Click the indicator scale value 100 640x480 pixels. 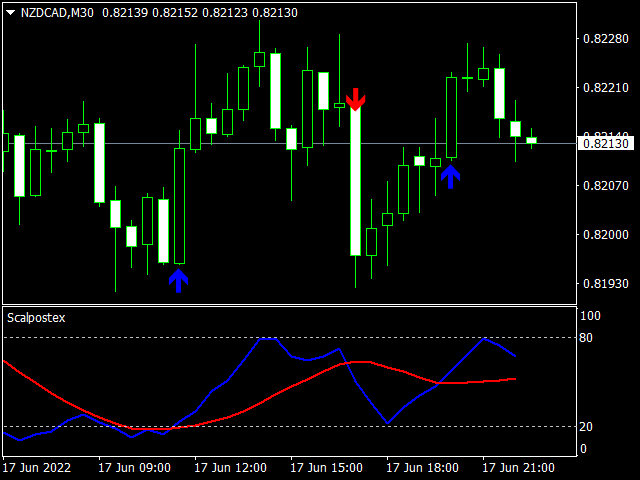pos(590,316)
